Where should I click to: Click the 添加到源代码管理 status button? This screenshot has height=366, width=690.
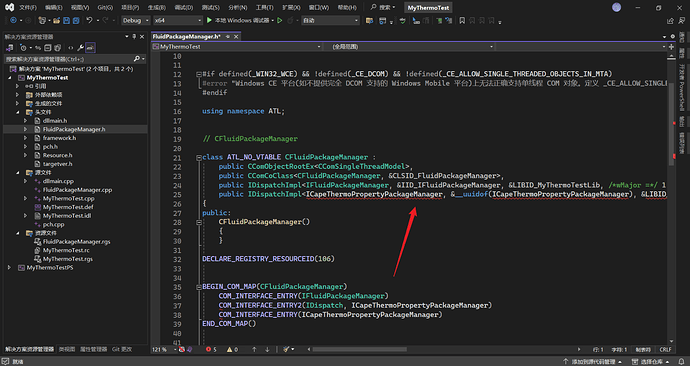click(592, 362)
